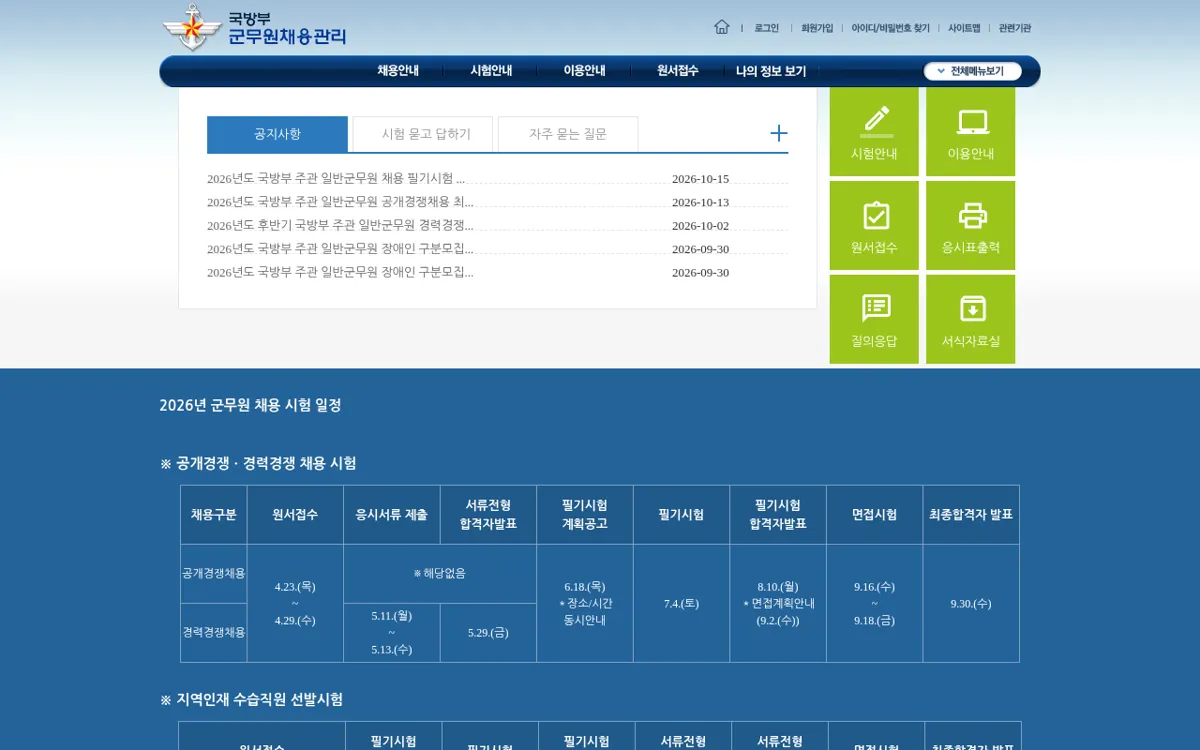The width and height of the screenshot is (1200, 750).
Task: Expand the 전체메뉴보기 dropdown button
Action: coord(973,71)
